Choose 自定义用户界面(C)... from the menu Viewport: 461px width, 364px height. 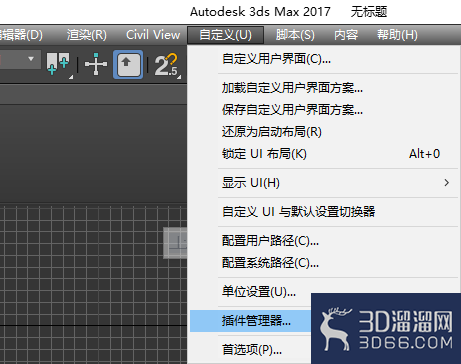(323, 59)
